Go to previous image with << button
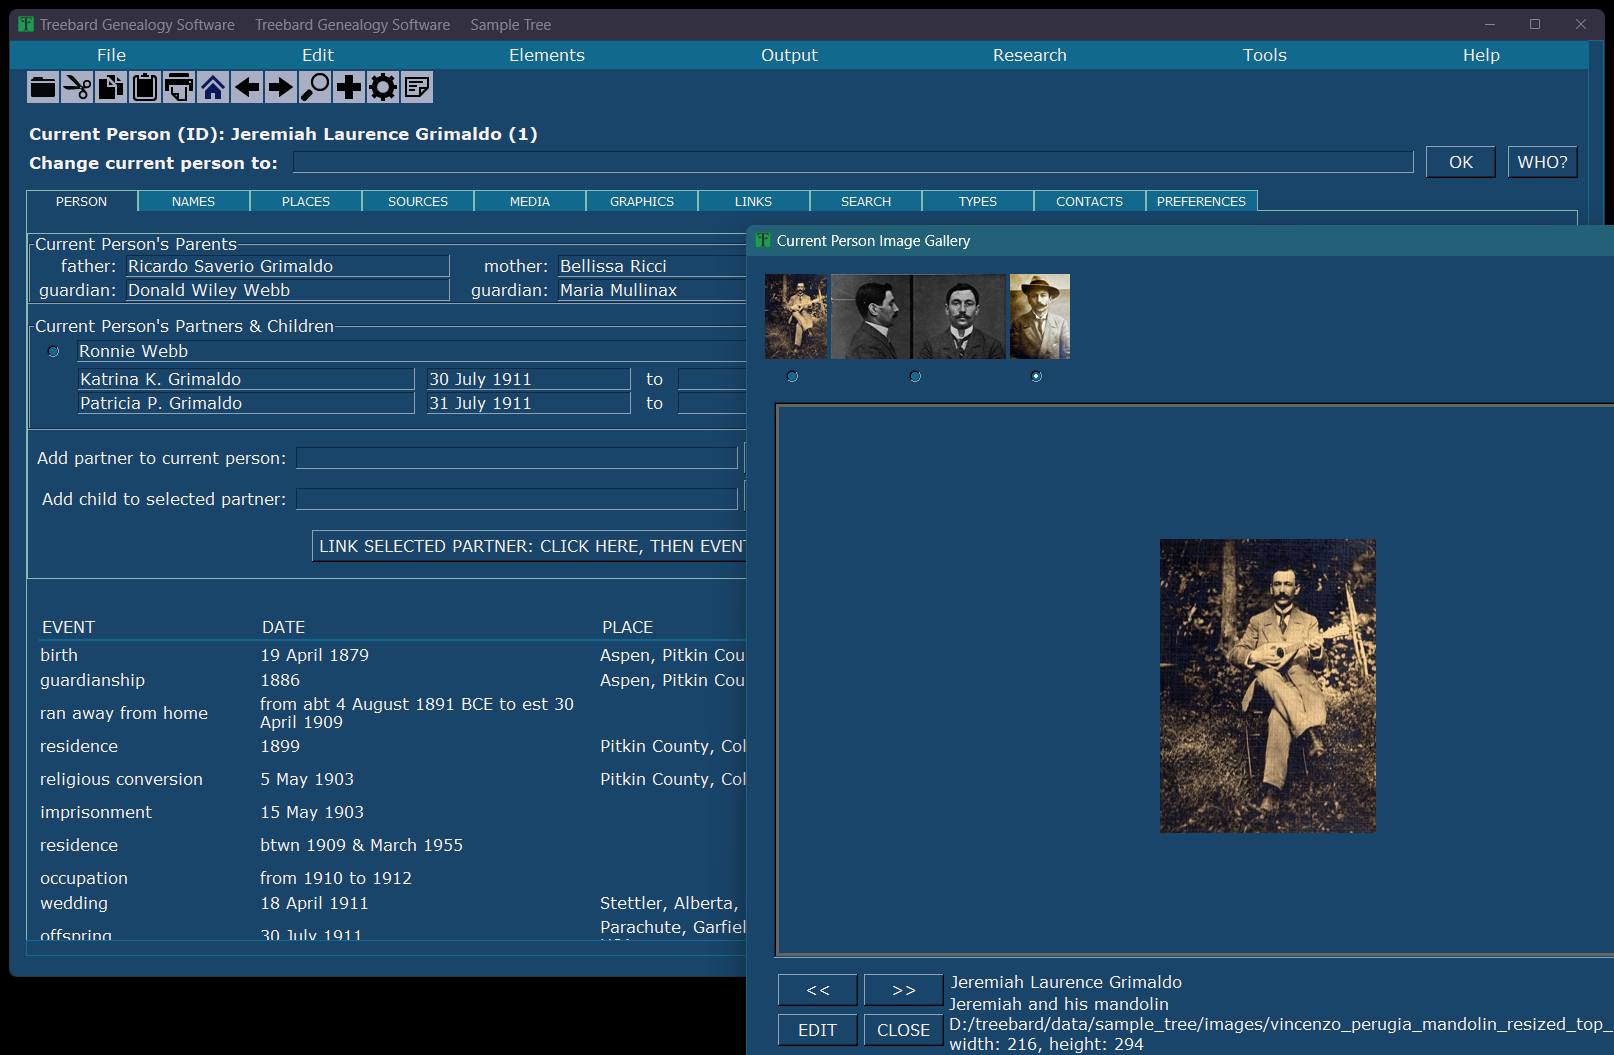This screenshot has width=1614, height=1055. (x=817, y=990)
